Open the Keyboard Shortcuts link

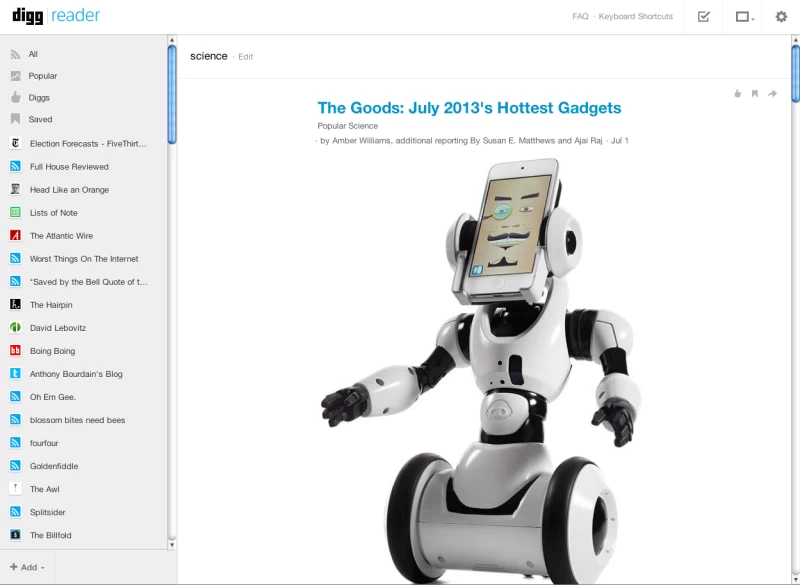tap(636, 17)
